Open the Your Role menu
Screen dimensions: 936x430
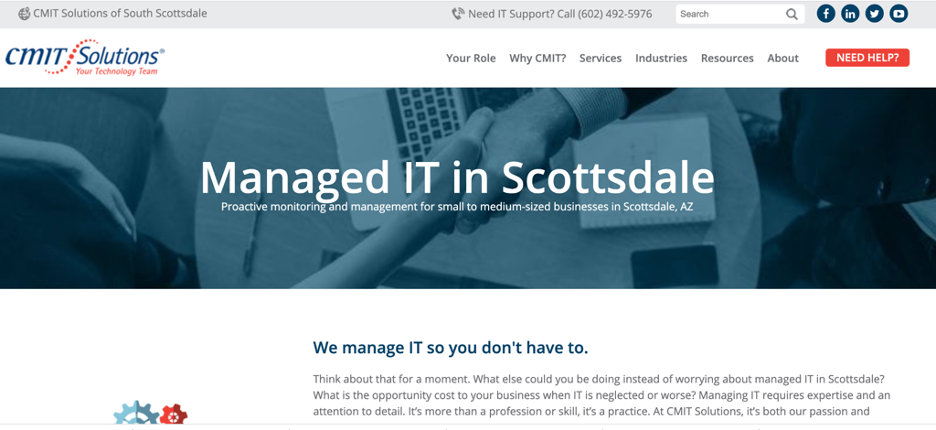[x=471, y=58]
